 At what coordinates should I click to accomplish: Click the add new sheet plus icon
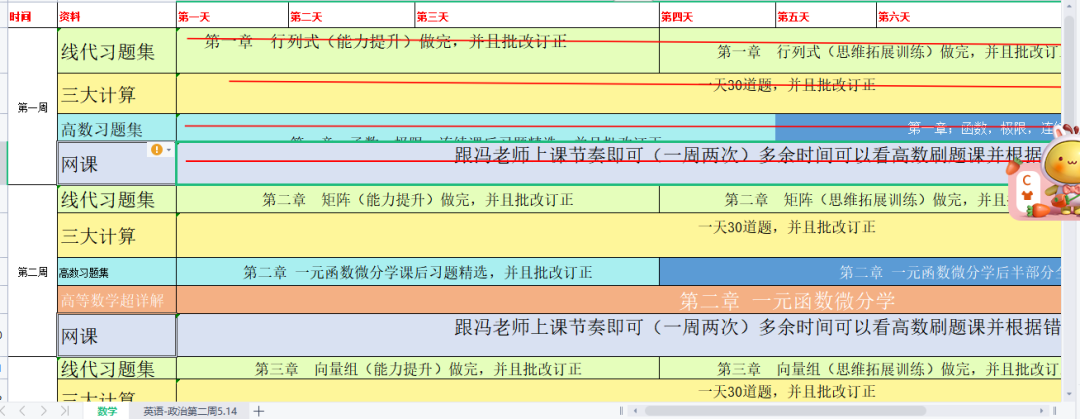[x=259, y=411]
